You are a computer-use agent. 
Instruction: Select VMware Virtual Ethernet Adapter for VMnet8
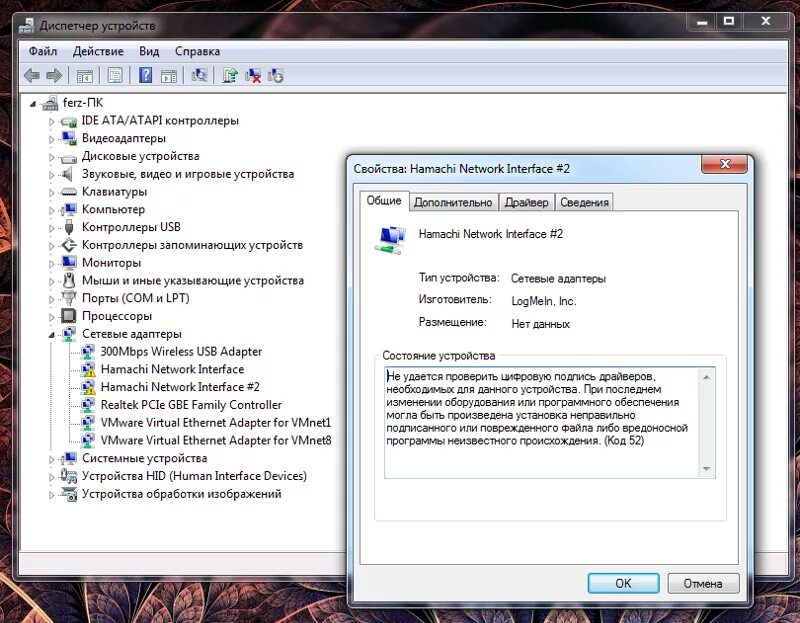216,440
